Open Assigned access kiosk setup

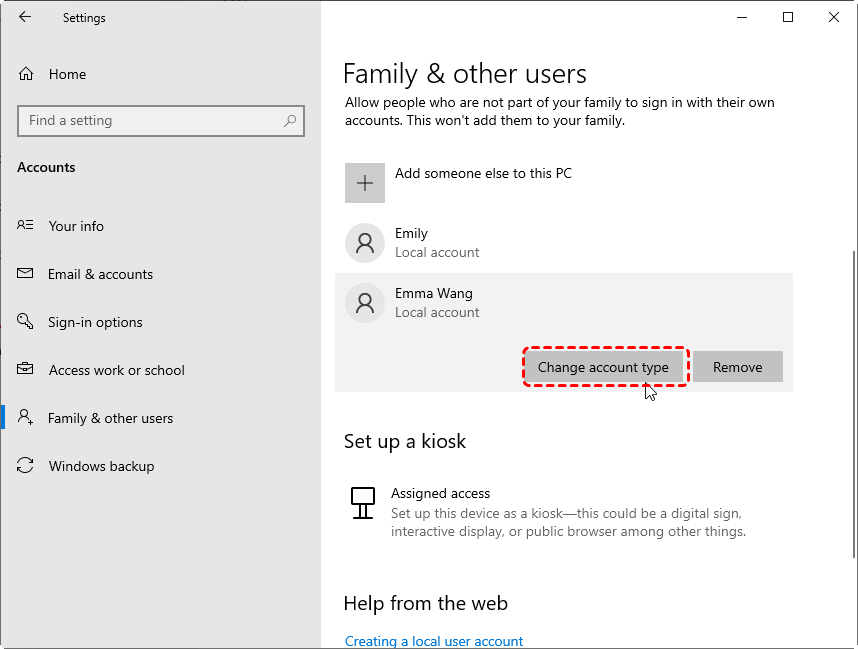[440, 493]
